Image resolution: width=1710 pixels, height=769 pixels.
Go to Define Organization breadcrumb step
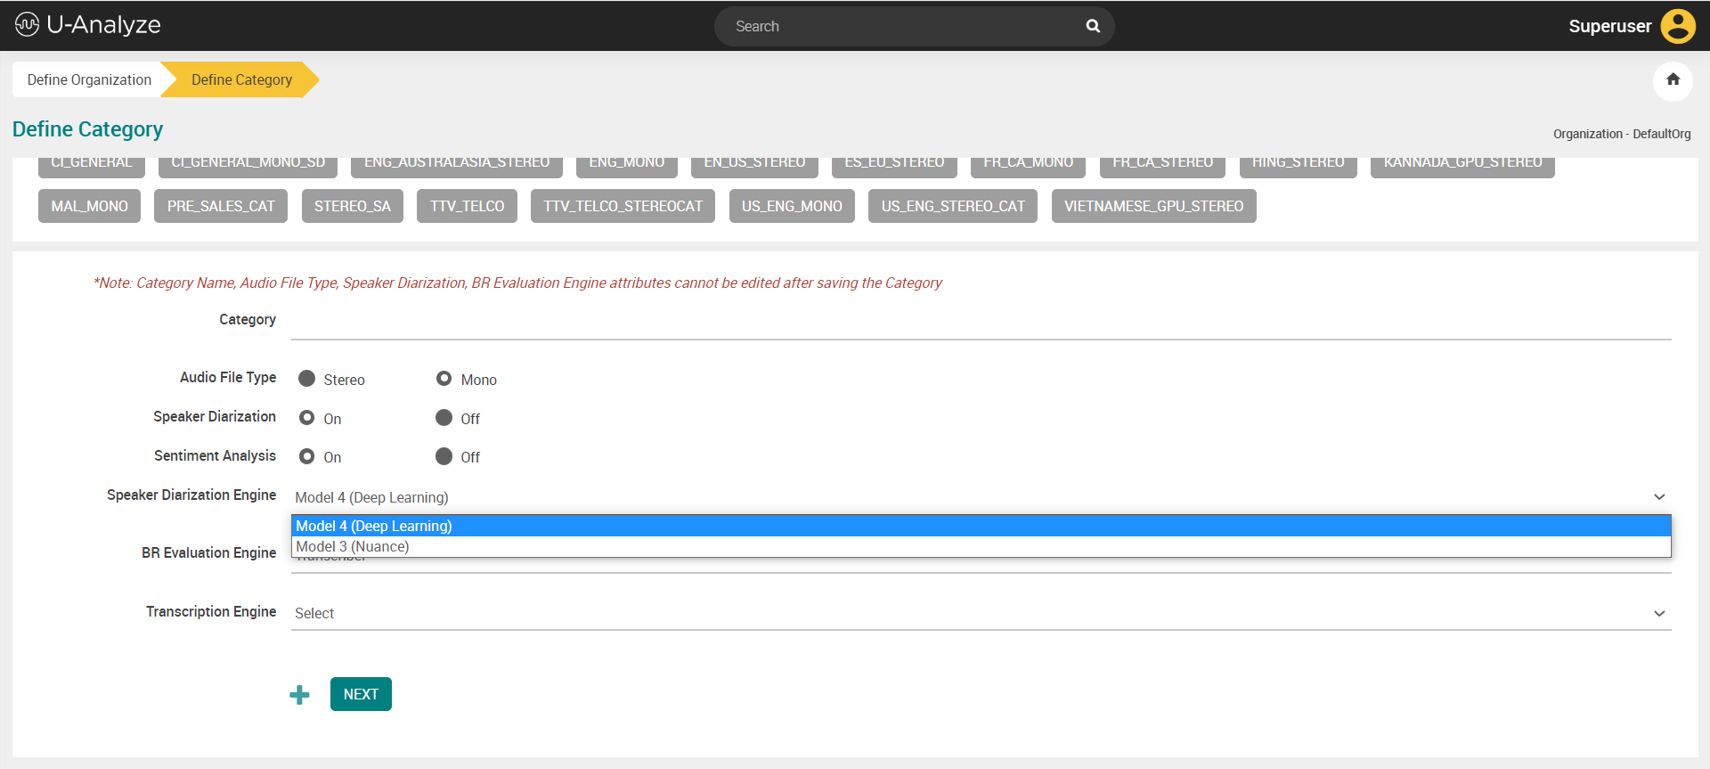pos(89,80)
